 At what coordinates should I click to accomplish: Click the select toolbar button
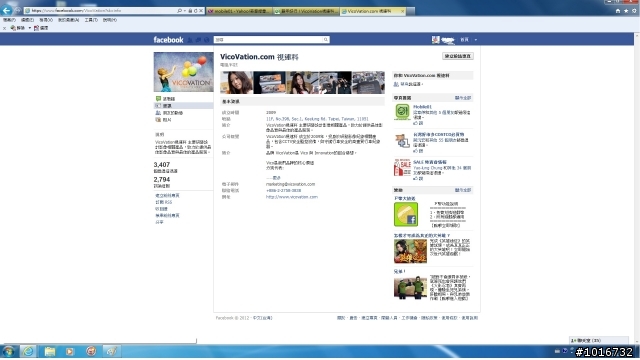(41, 28)
